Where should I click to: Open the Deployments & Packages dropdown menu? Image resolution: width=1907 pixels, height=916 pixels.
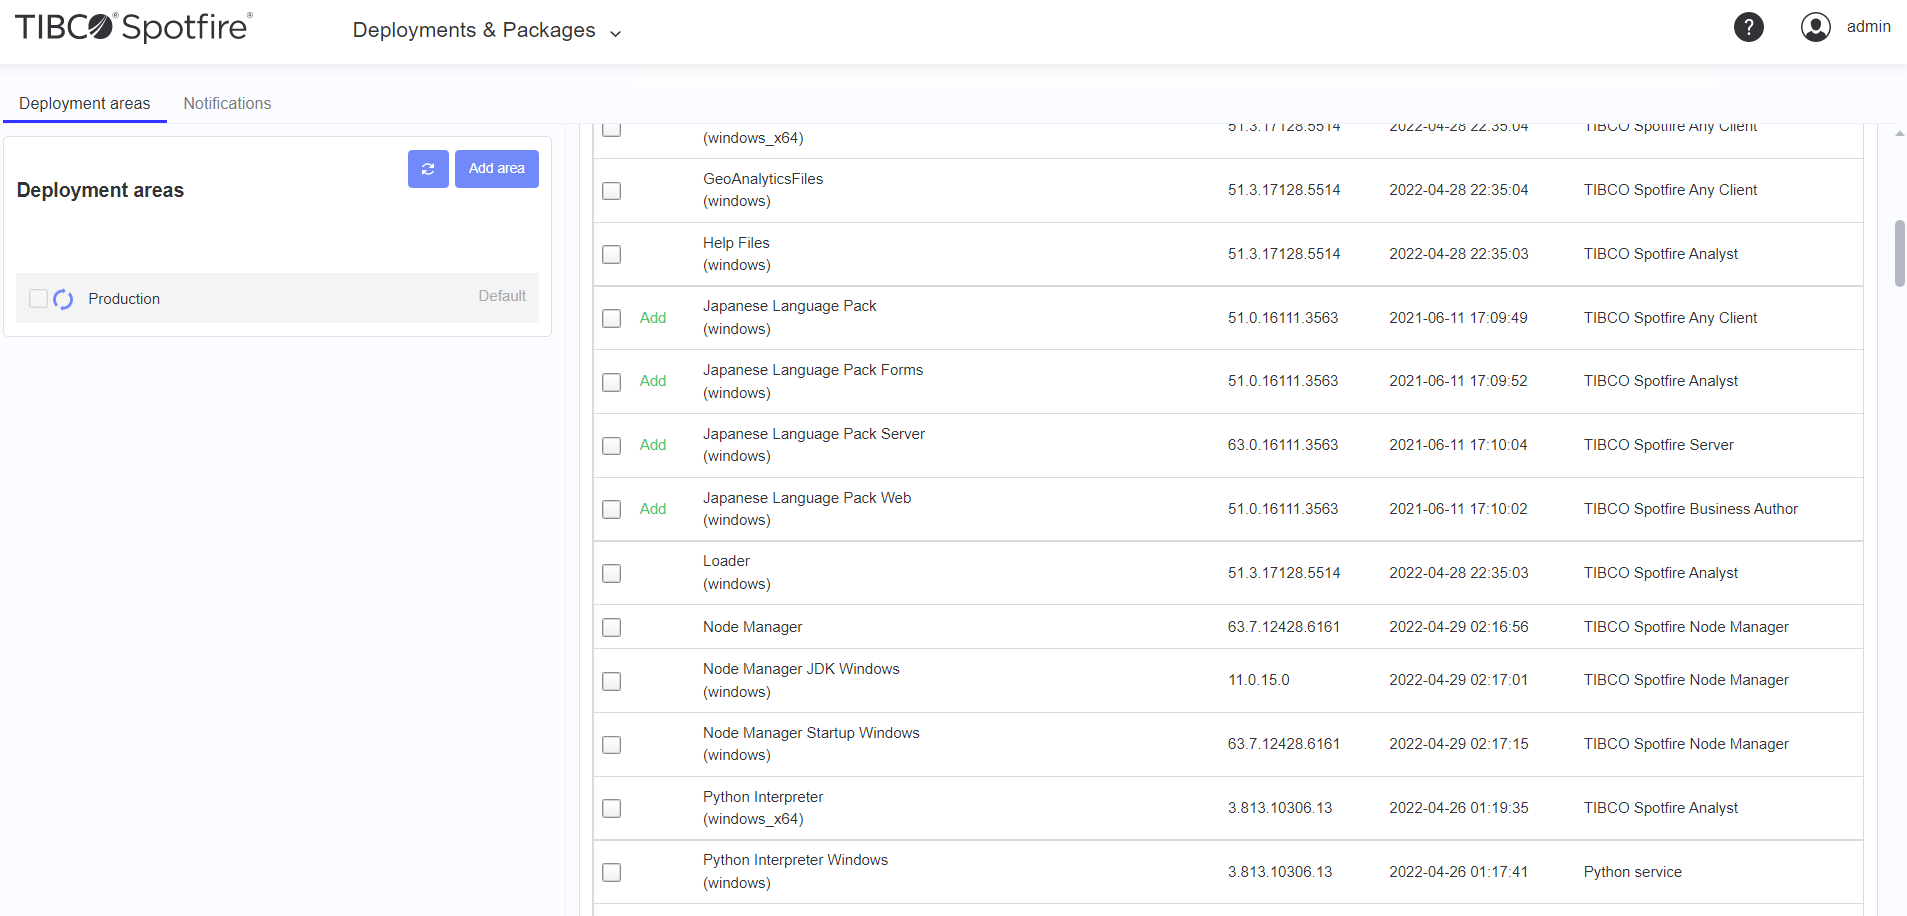coord(487,31)
